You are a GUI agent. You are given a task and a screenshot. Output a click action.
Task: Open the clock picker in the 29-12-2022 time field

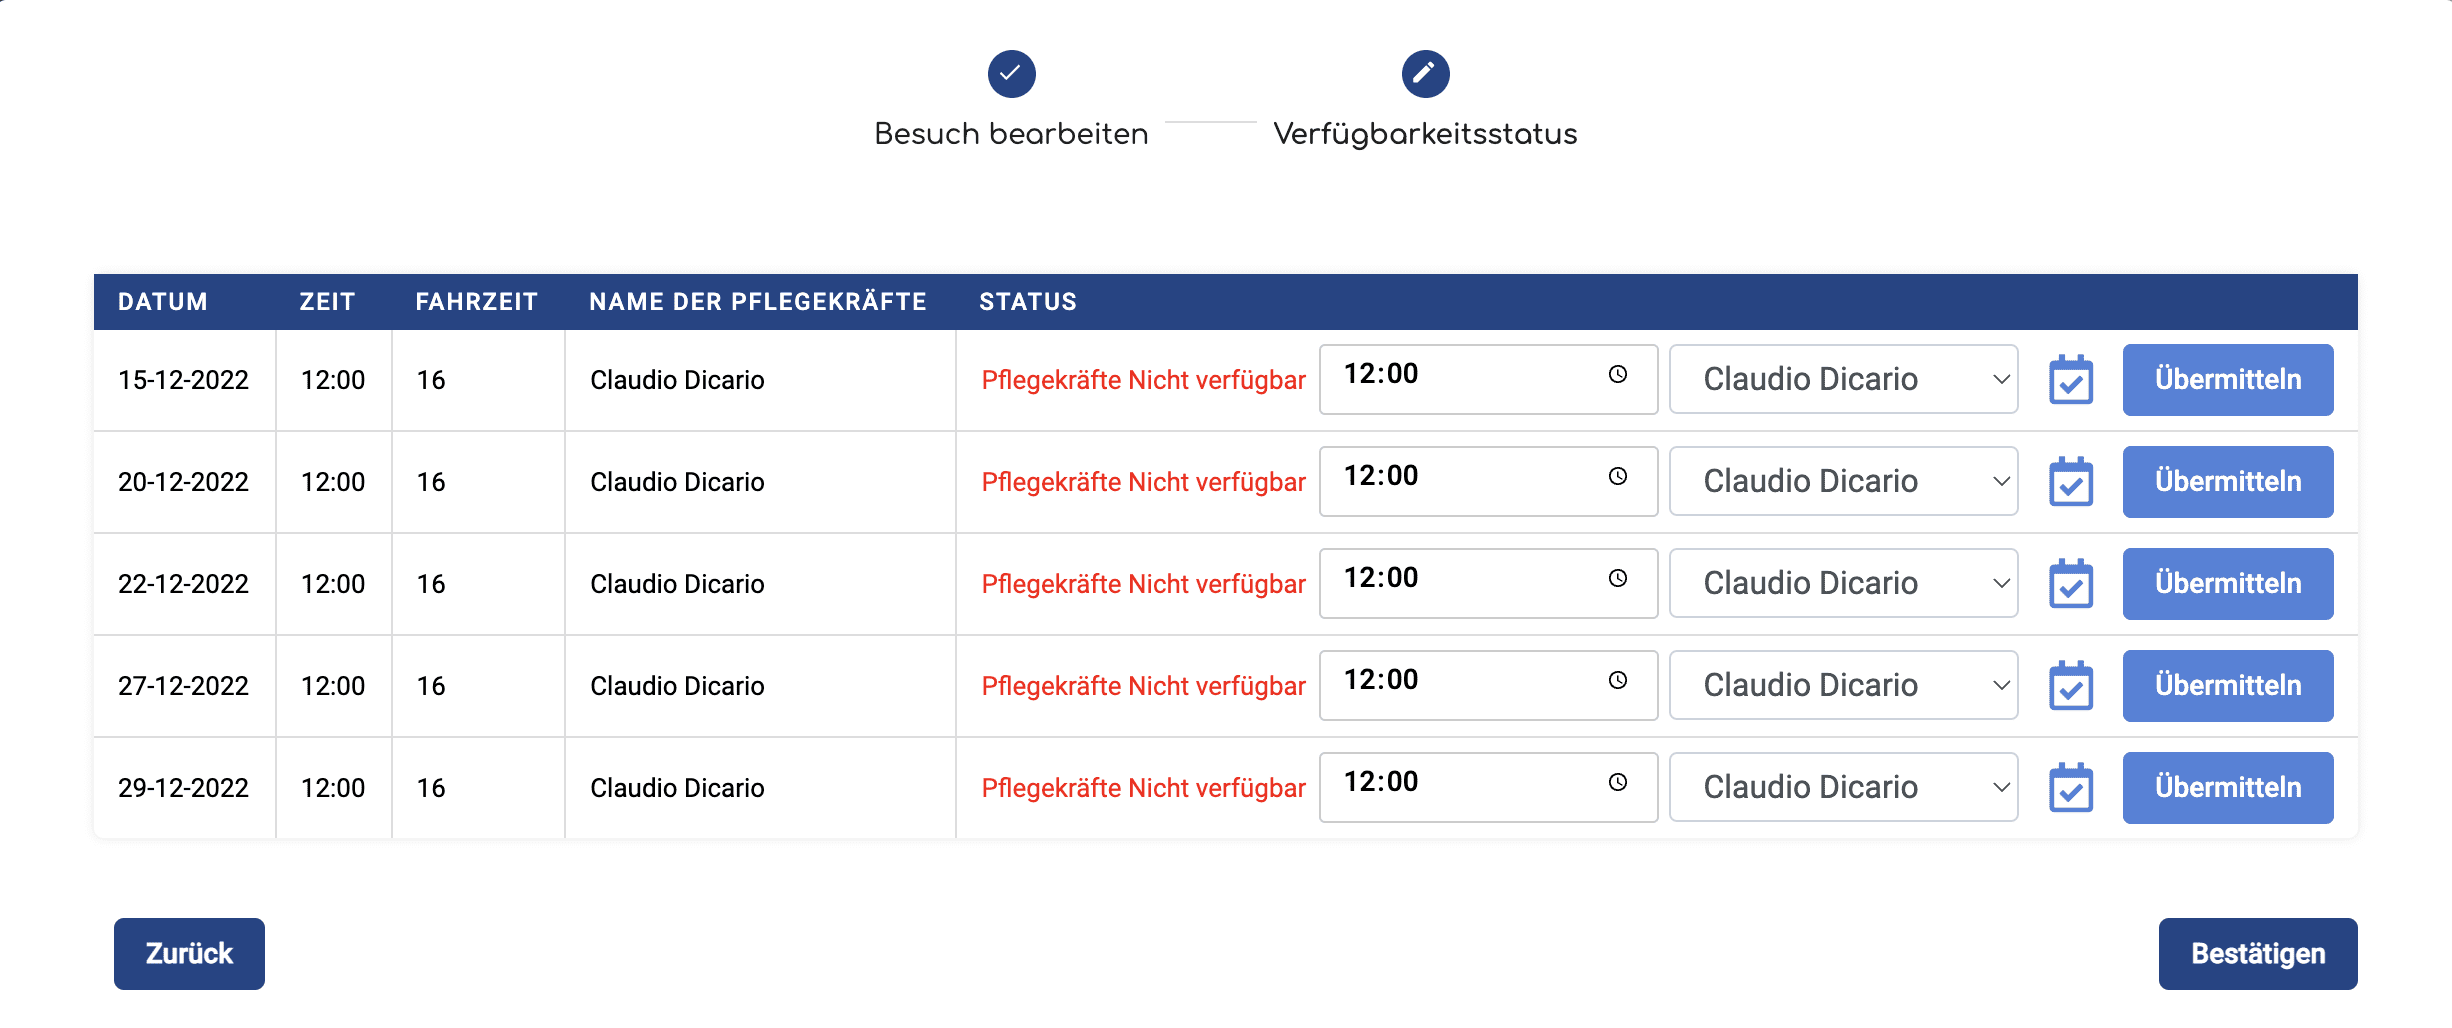pos(1618,782)
